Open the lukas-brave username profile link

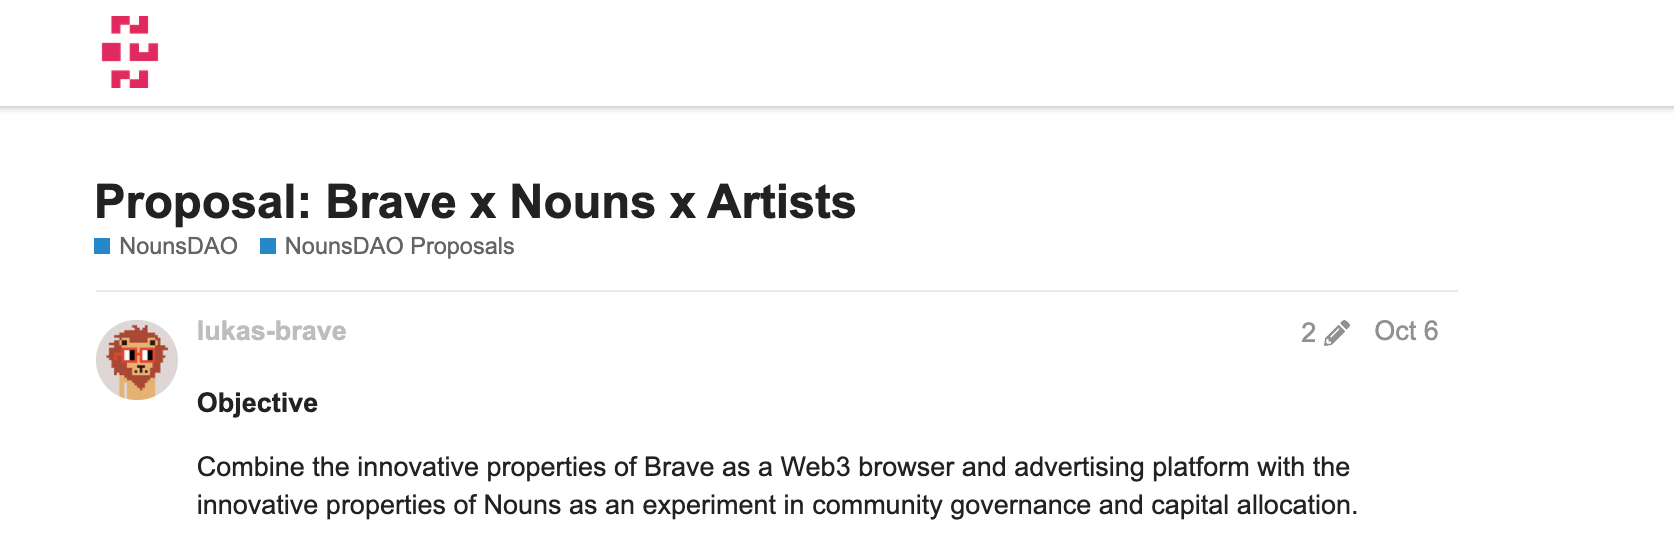click(x=272, y=331)
